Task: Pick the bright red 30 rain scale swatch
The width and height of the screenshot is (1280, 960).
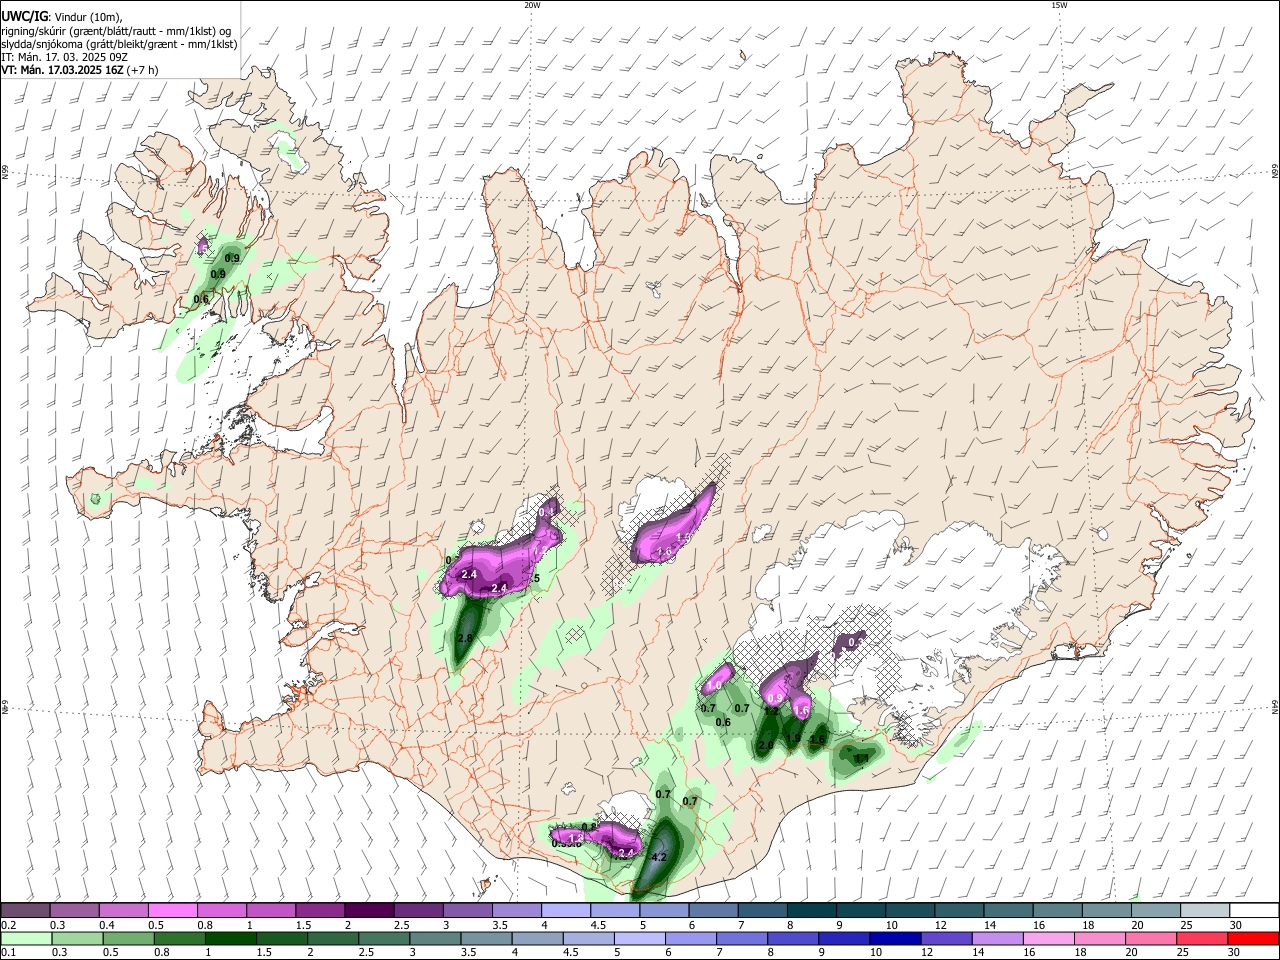Action: (1253, 939)
